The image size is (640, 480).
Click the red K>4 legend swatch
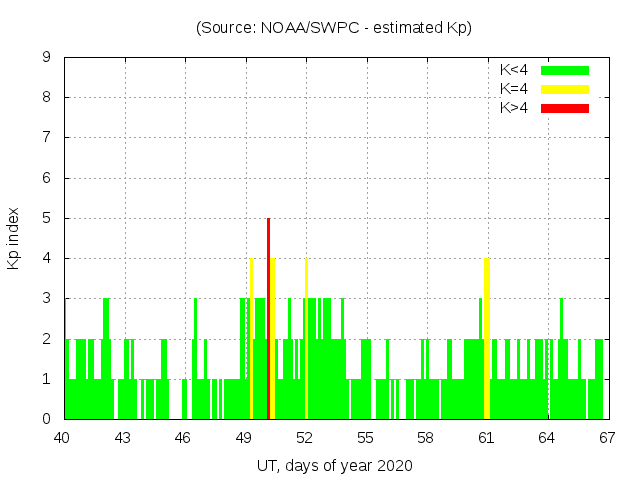[565, 107]
